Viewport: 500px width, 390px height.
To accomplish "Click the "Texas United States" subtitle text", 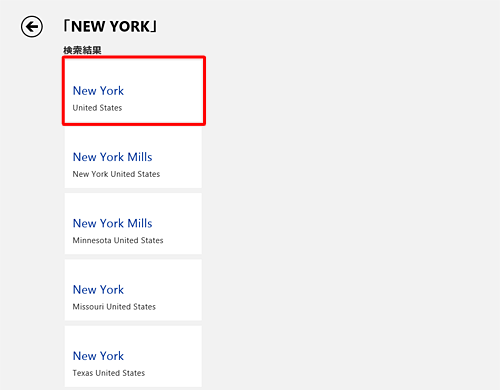I will point(109,373).
